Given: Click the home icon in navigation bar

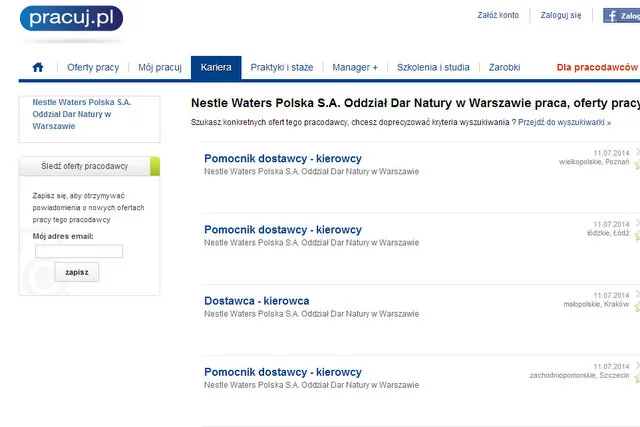Looking at the screenshot, I should pos(38,67).
